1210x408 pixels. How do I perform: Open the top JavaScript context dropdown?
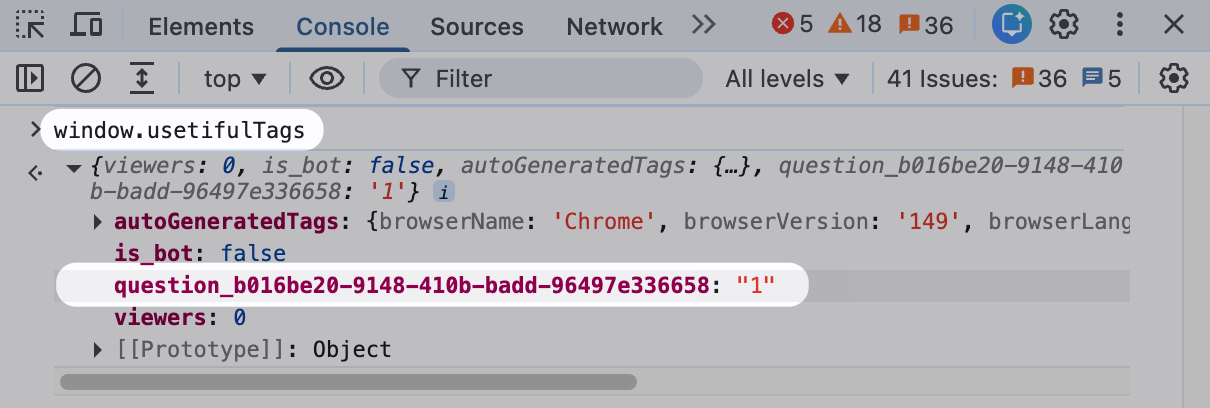click(x=235, y=78)
